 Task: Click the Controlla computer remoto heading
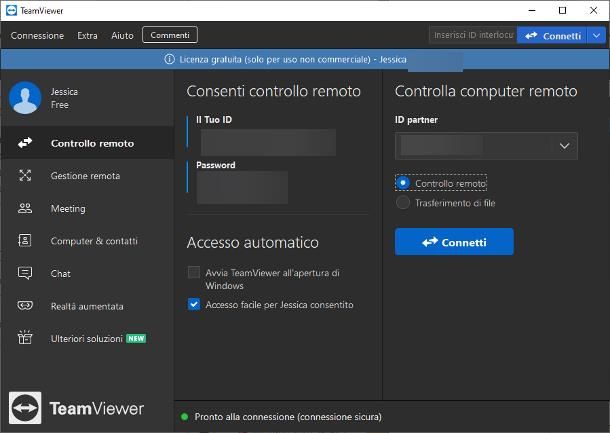coord(486,91)
